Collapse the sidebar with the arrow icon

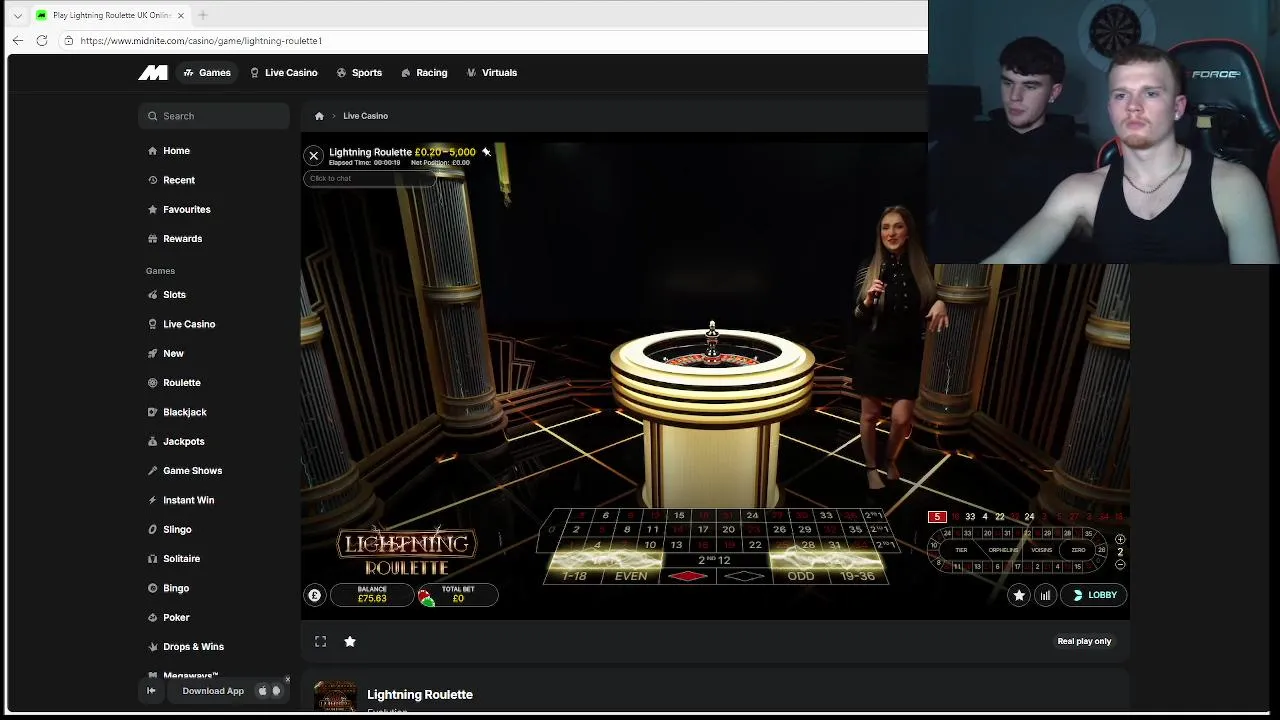point(151,691)
